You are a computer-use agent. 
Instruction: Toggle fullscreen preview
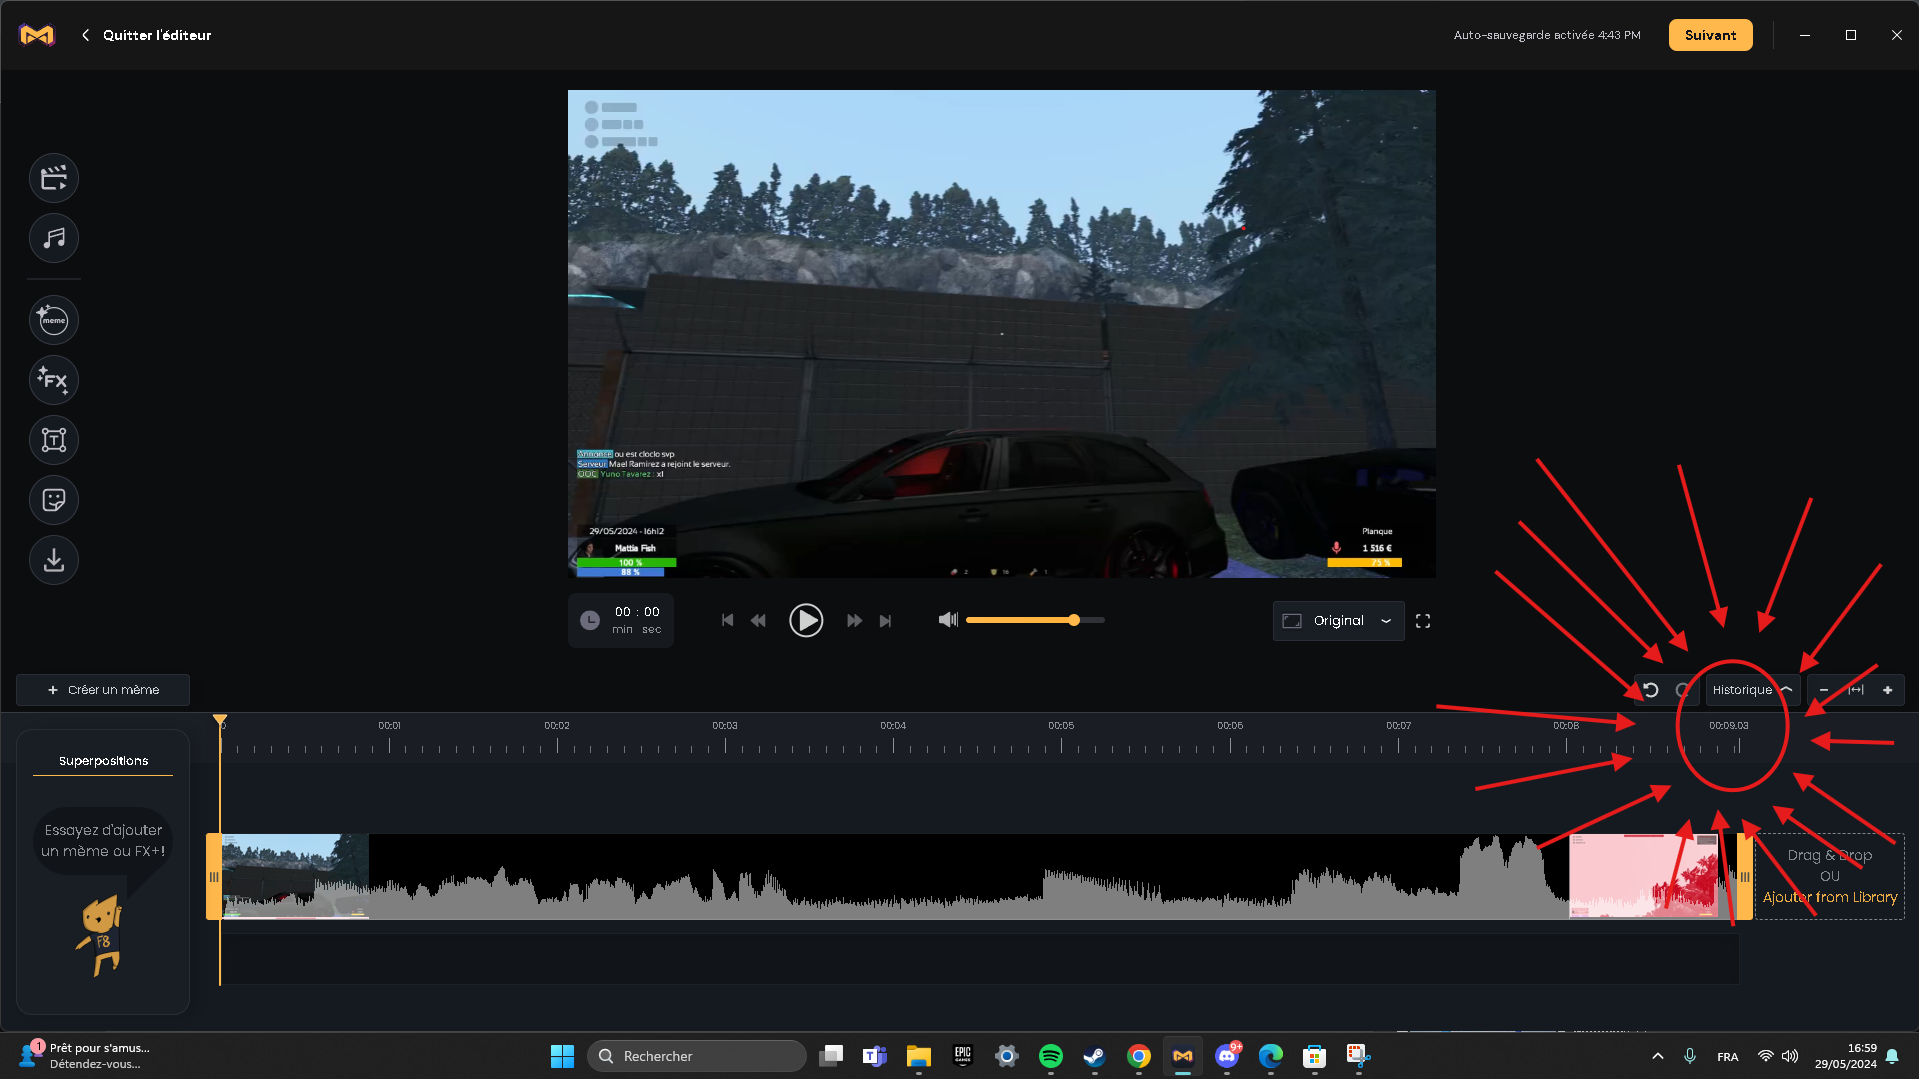[1423, 621]
